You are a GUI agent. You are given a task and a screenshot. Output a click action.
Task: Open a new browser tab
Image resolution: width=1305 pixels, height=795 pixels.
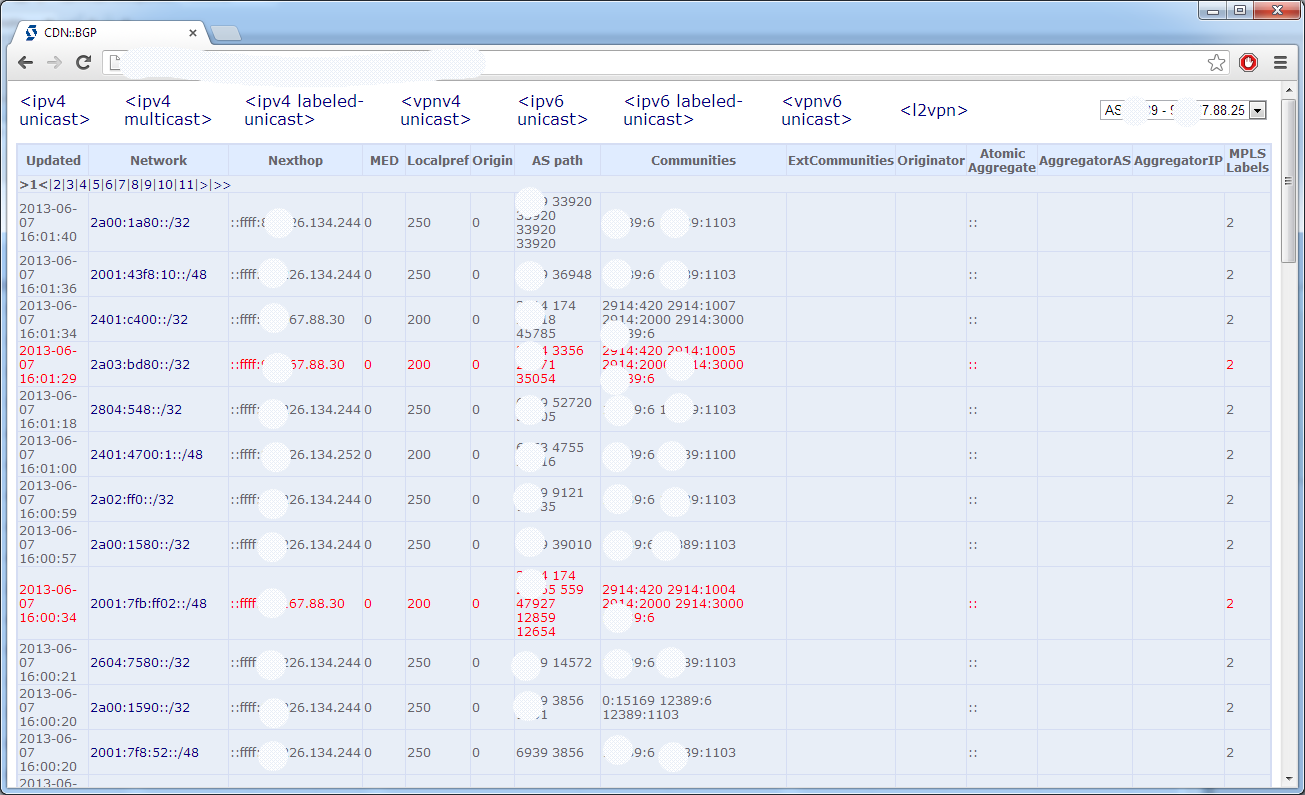pos(225,31)
